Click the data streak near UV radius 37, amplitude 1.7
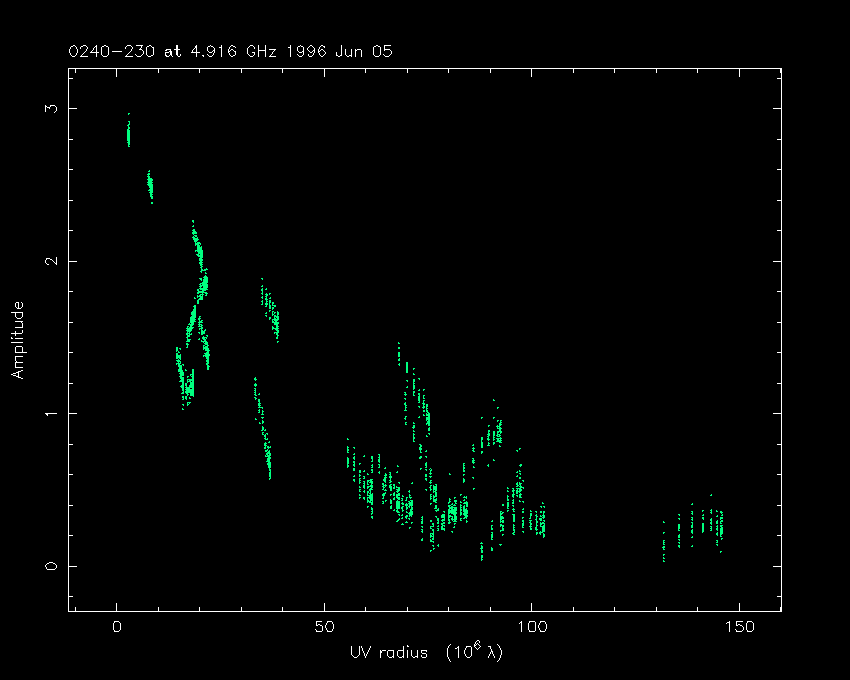 click(x=270, y=312)
